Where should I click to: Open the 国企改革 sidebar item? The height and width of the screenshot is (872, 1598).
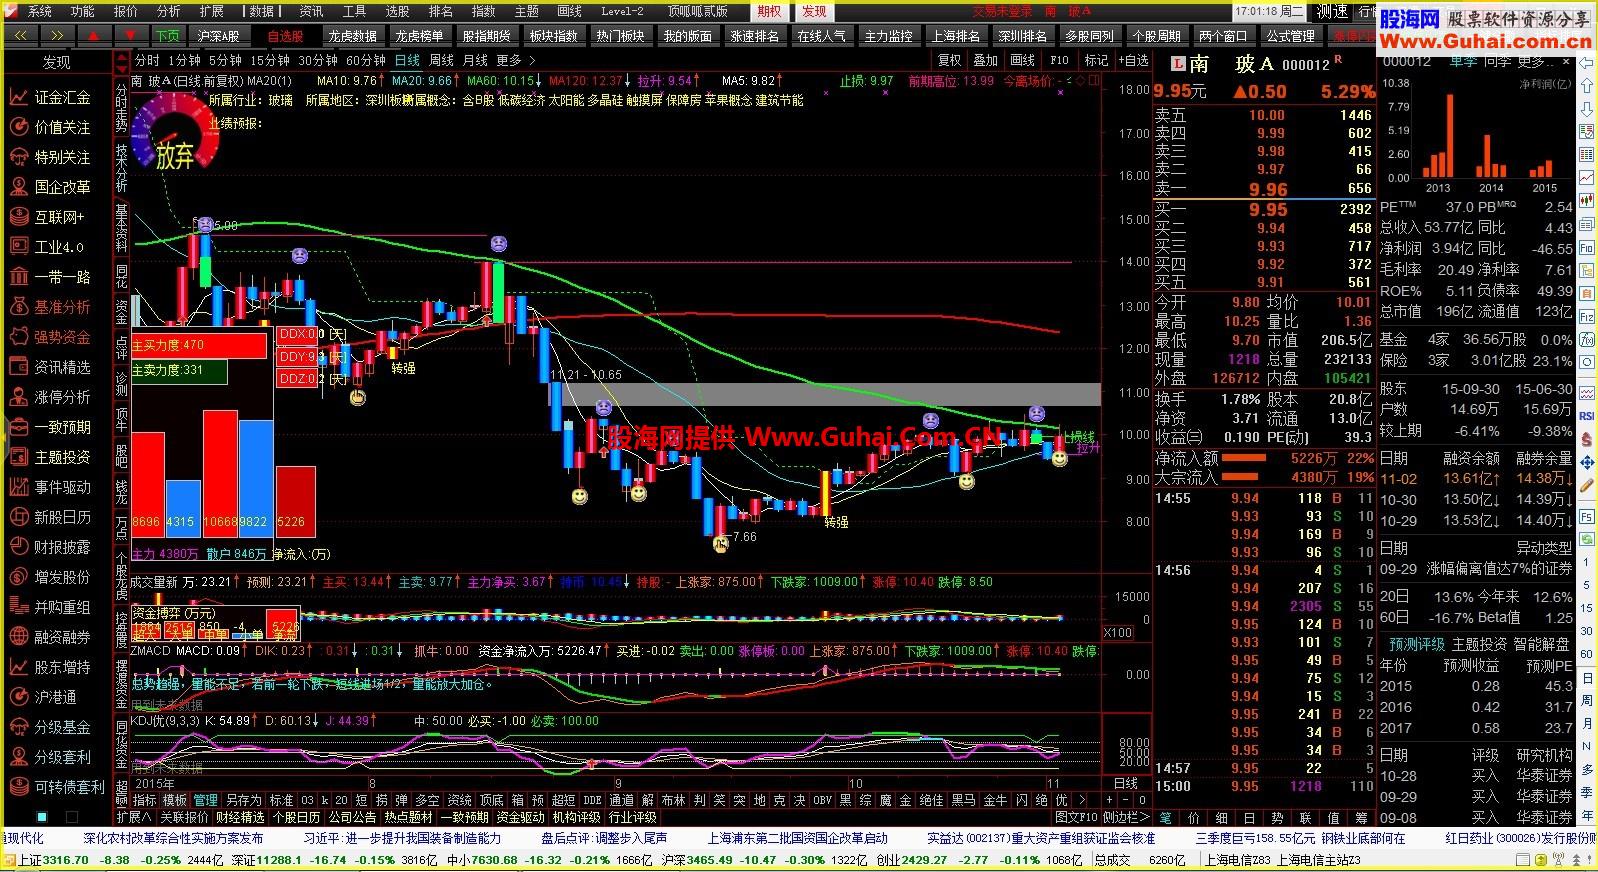pos(52,187)
